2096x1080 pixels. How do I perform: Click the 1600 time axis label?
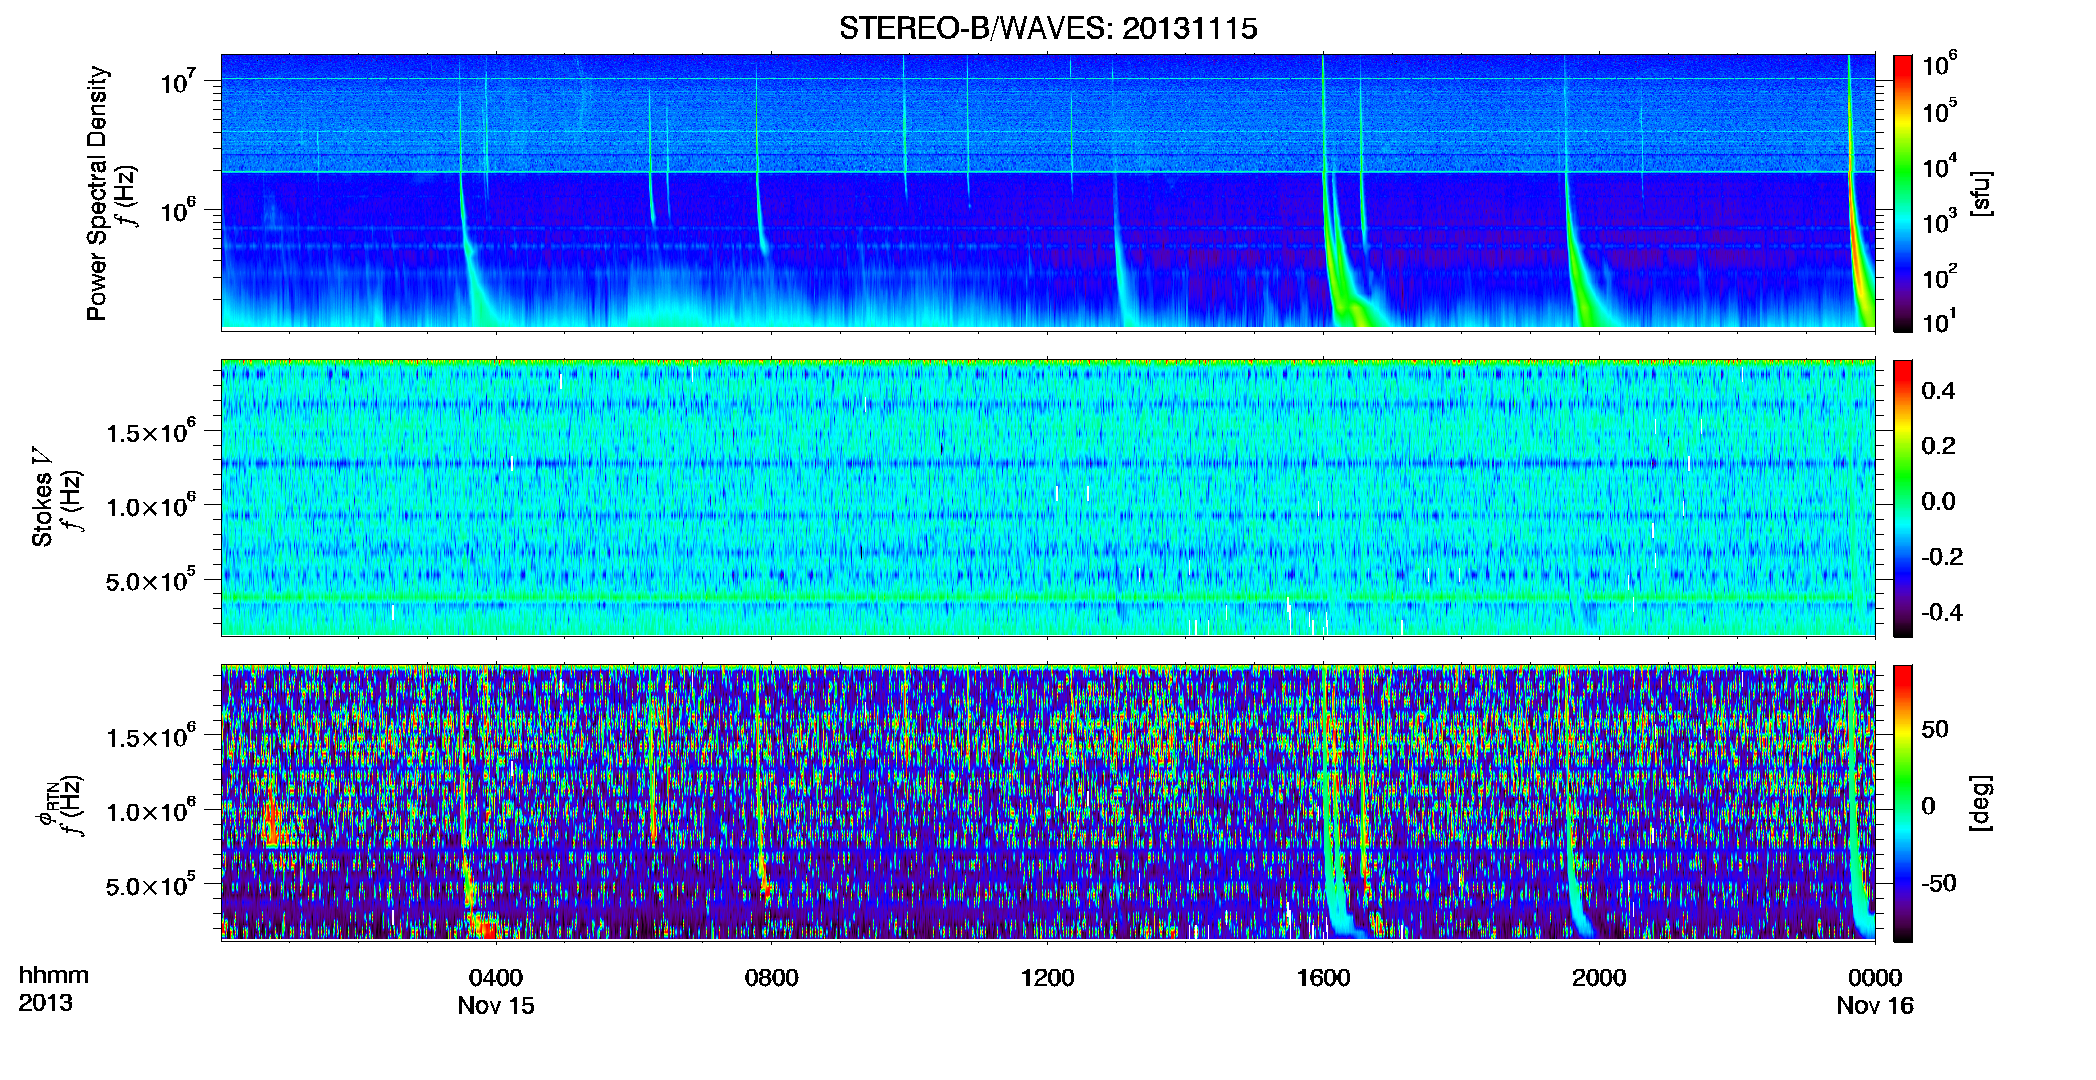click(1324, 977)
